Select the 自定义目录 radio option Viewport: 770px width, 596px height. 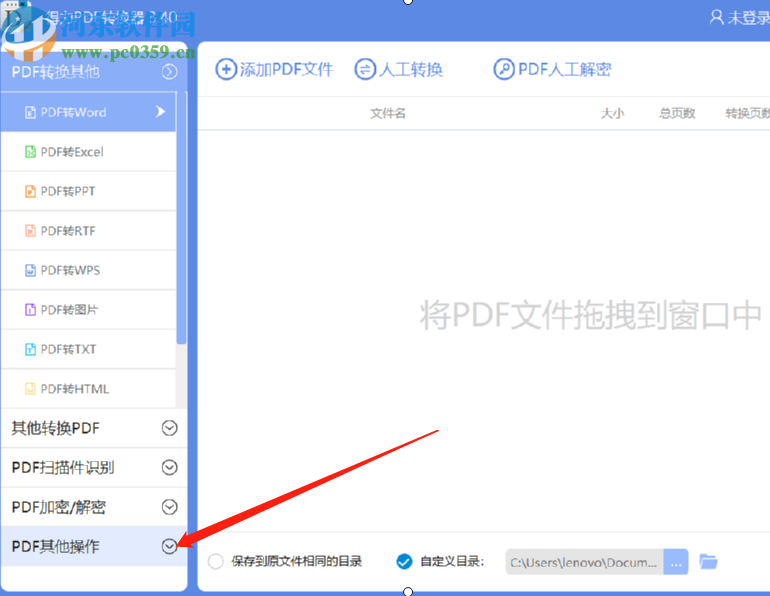(x=404, y=561)
